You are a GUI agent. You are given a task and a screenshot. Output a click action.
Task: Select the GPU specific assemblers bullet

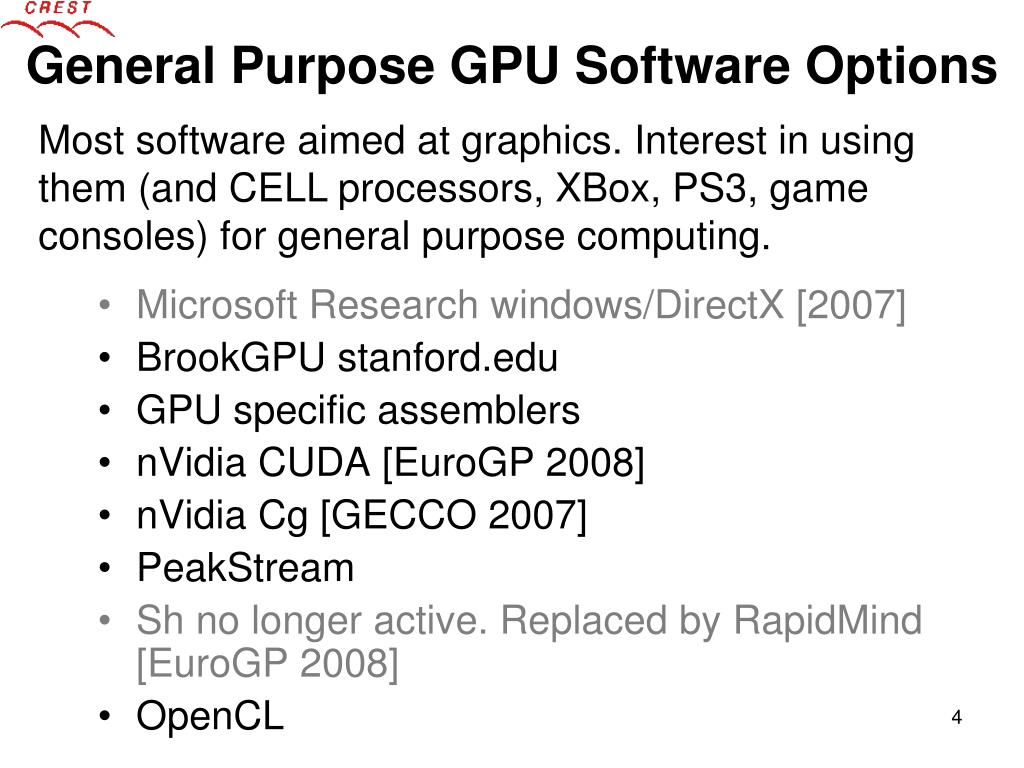358,411
